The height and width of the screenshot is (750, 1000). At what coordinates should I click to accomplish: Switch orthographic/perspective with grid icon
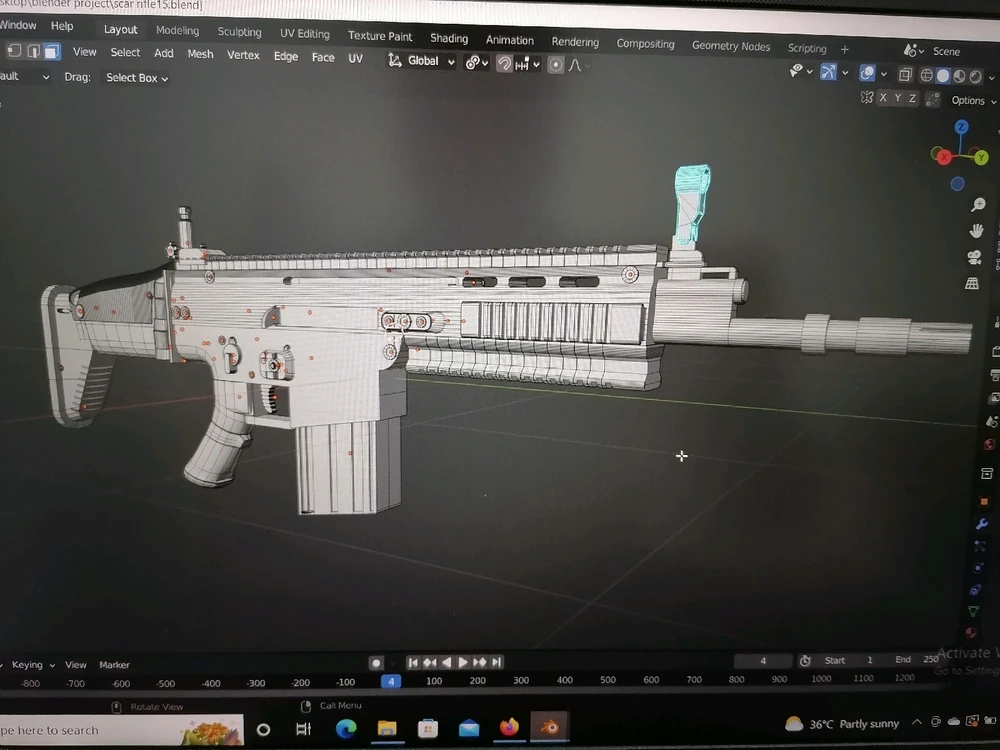pos(971,284)
